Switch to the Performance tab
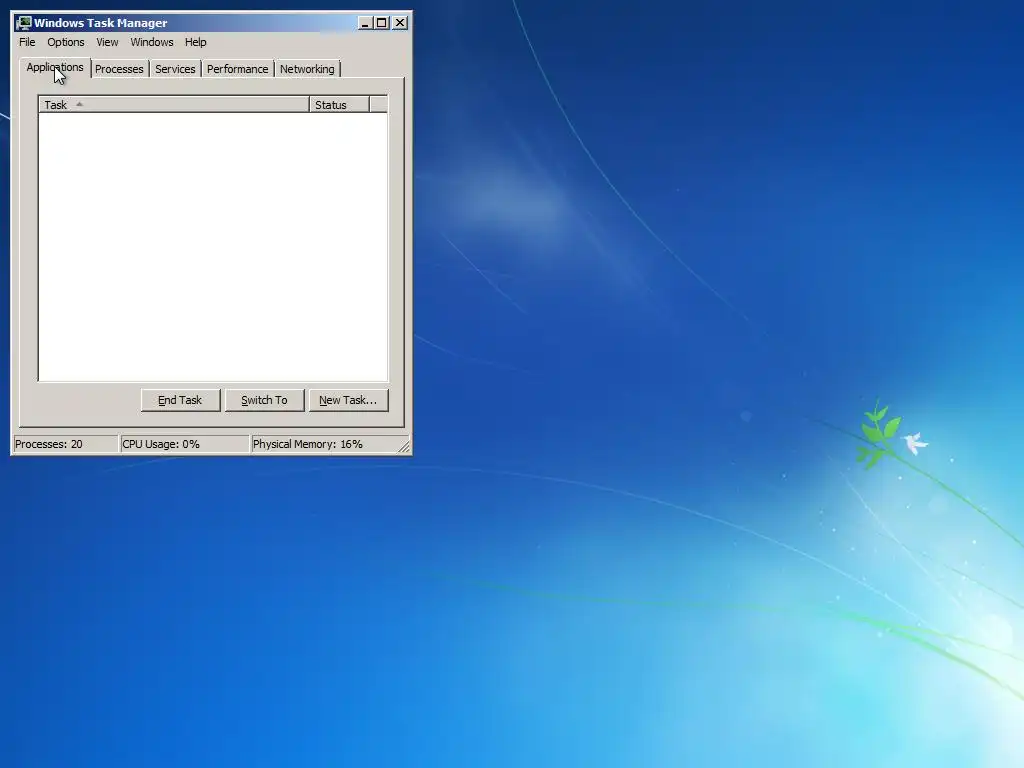 click(237, 69)
